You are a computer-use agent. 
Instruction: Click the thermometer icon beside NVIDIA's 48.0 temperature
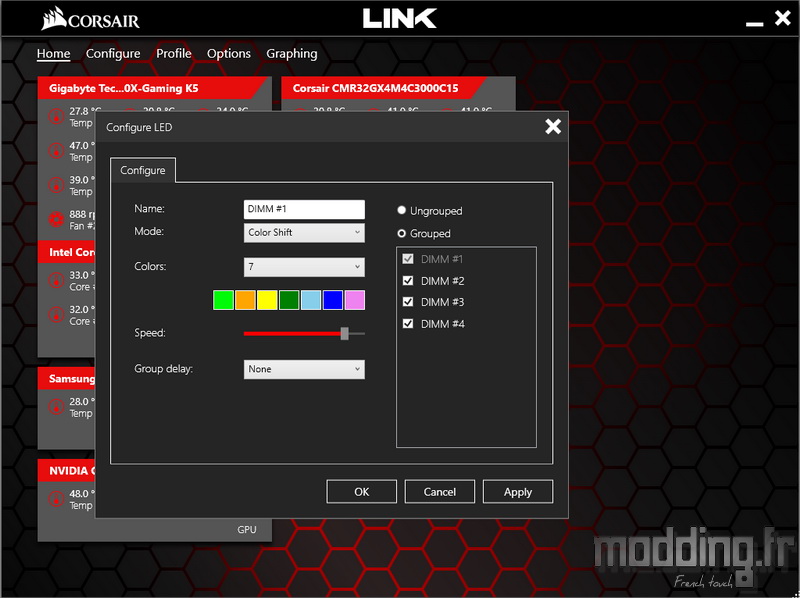56,499
